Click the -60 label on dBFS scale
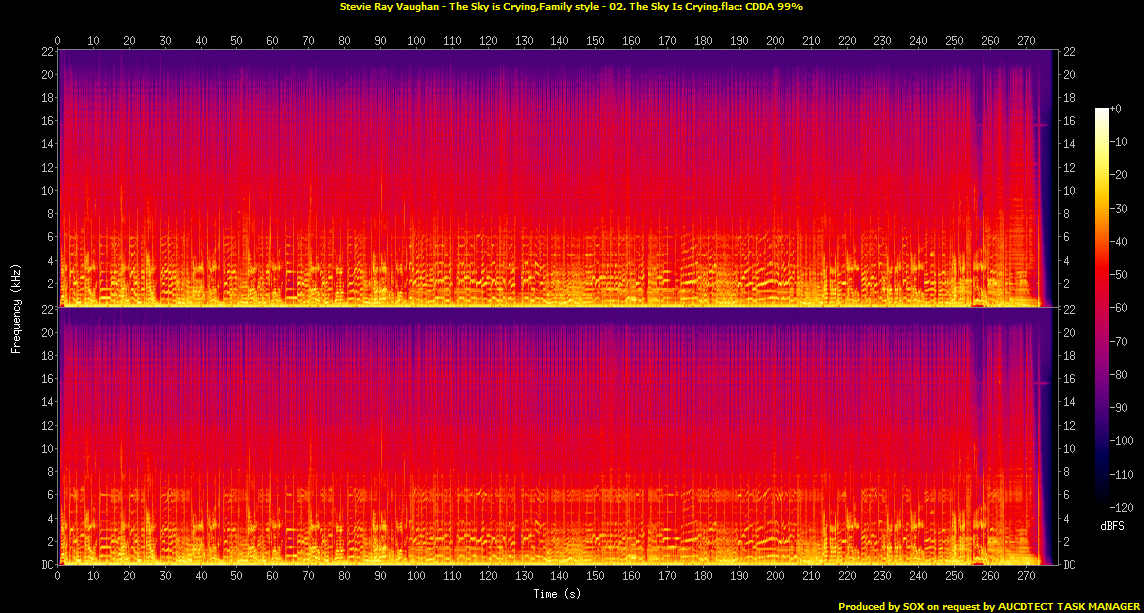The width and height of the screenshot is (1144, 613). pyautogui.click(x=1119, y=308)
